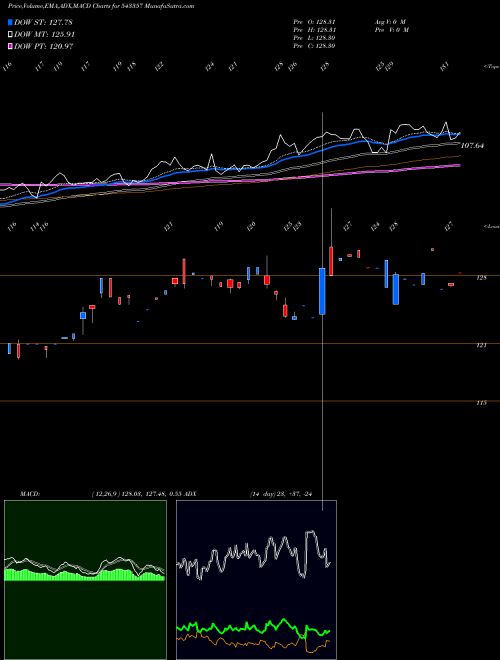The width and height of the screenshot is (500, 660).
Task: Select the DOW MT: 125.91 legend label
Action: pos(45,35)
